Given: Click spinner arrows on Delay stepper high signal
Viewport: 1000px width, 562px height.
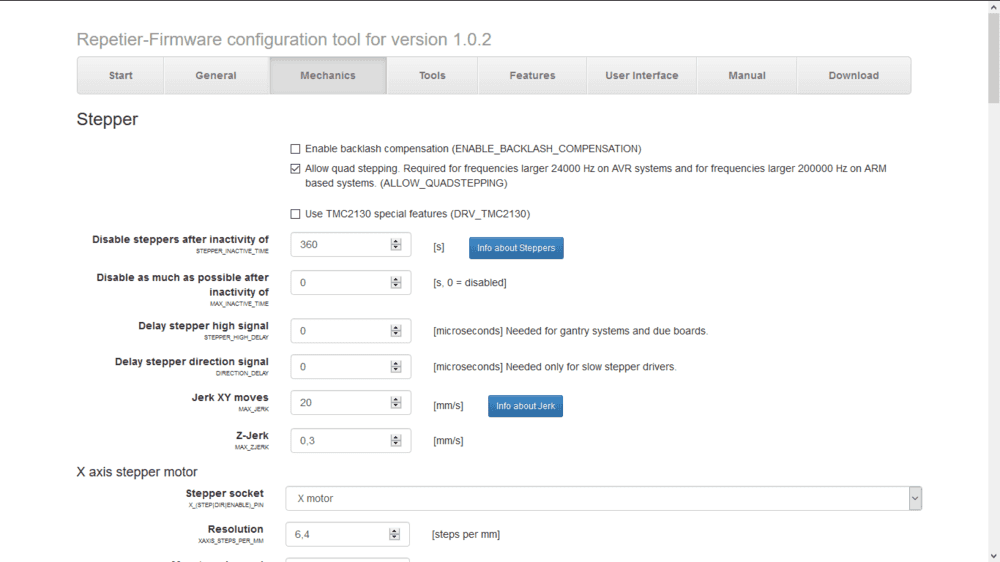Looking at the screenshot, I should 396,331.
